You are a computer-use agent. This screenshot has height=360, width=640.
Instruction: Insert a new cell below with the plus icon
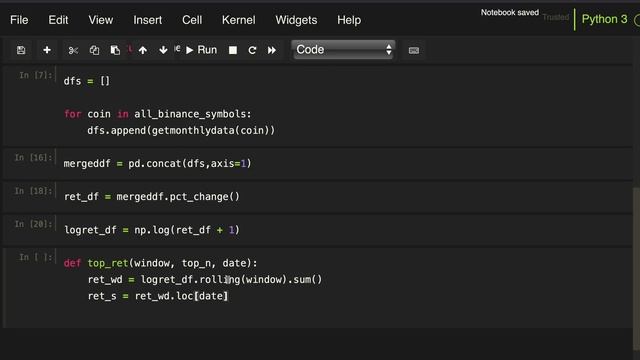tap(47, 50)
